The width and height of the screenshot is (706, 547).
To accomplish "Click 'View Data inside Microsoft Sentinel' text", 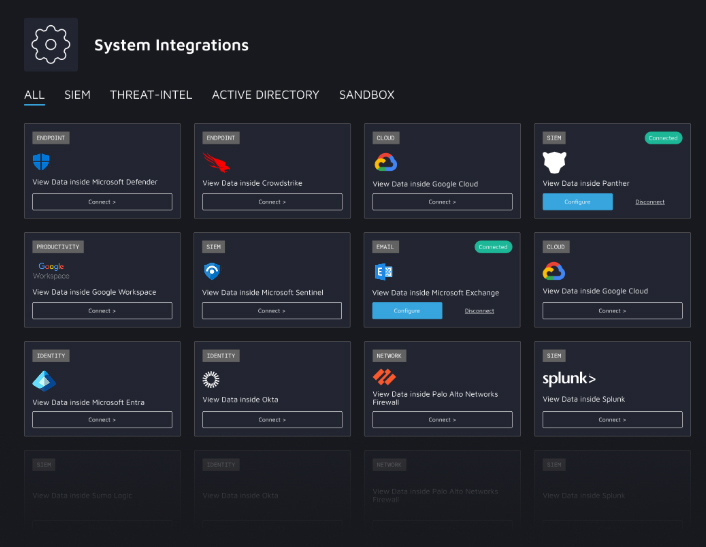I will click(x=263, y=293).
